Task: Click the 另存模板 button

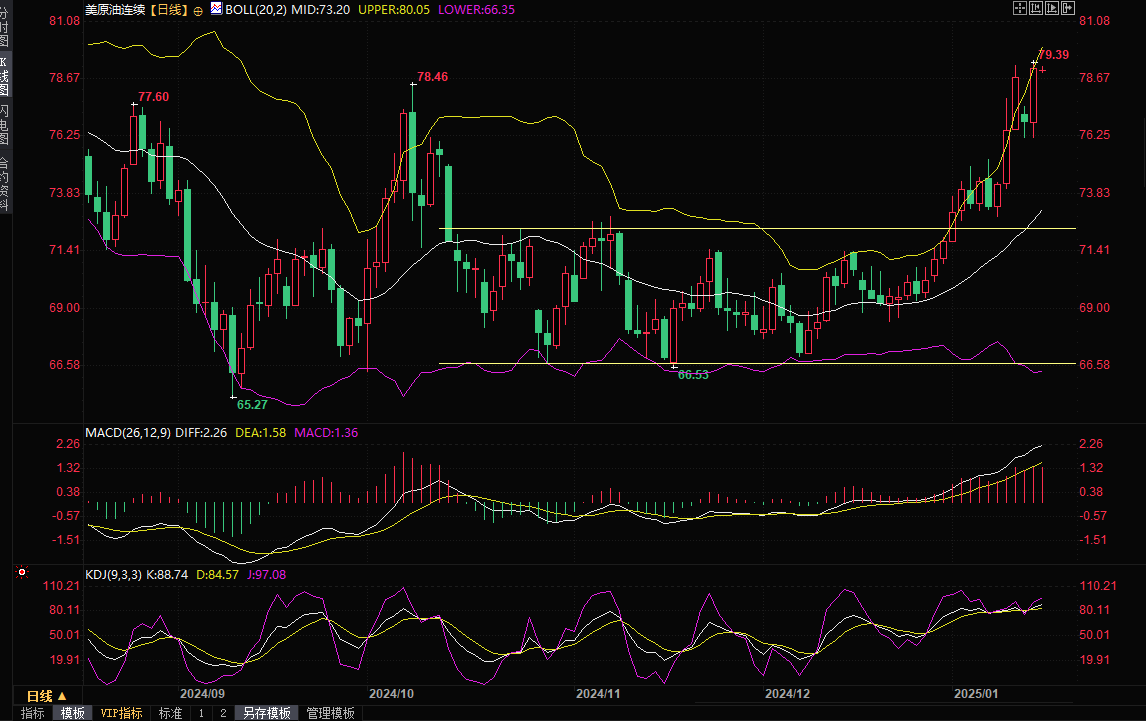Action: point(267,713)
